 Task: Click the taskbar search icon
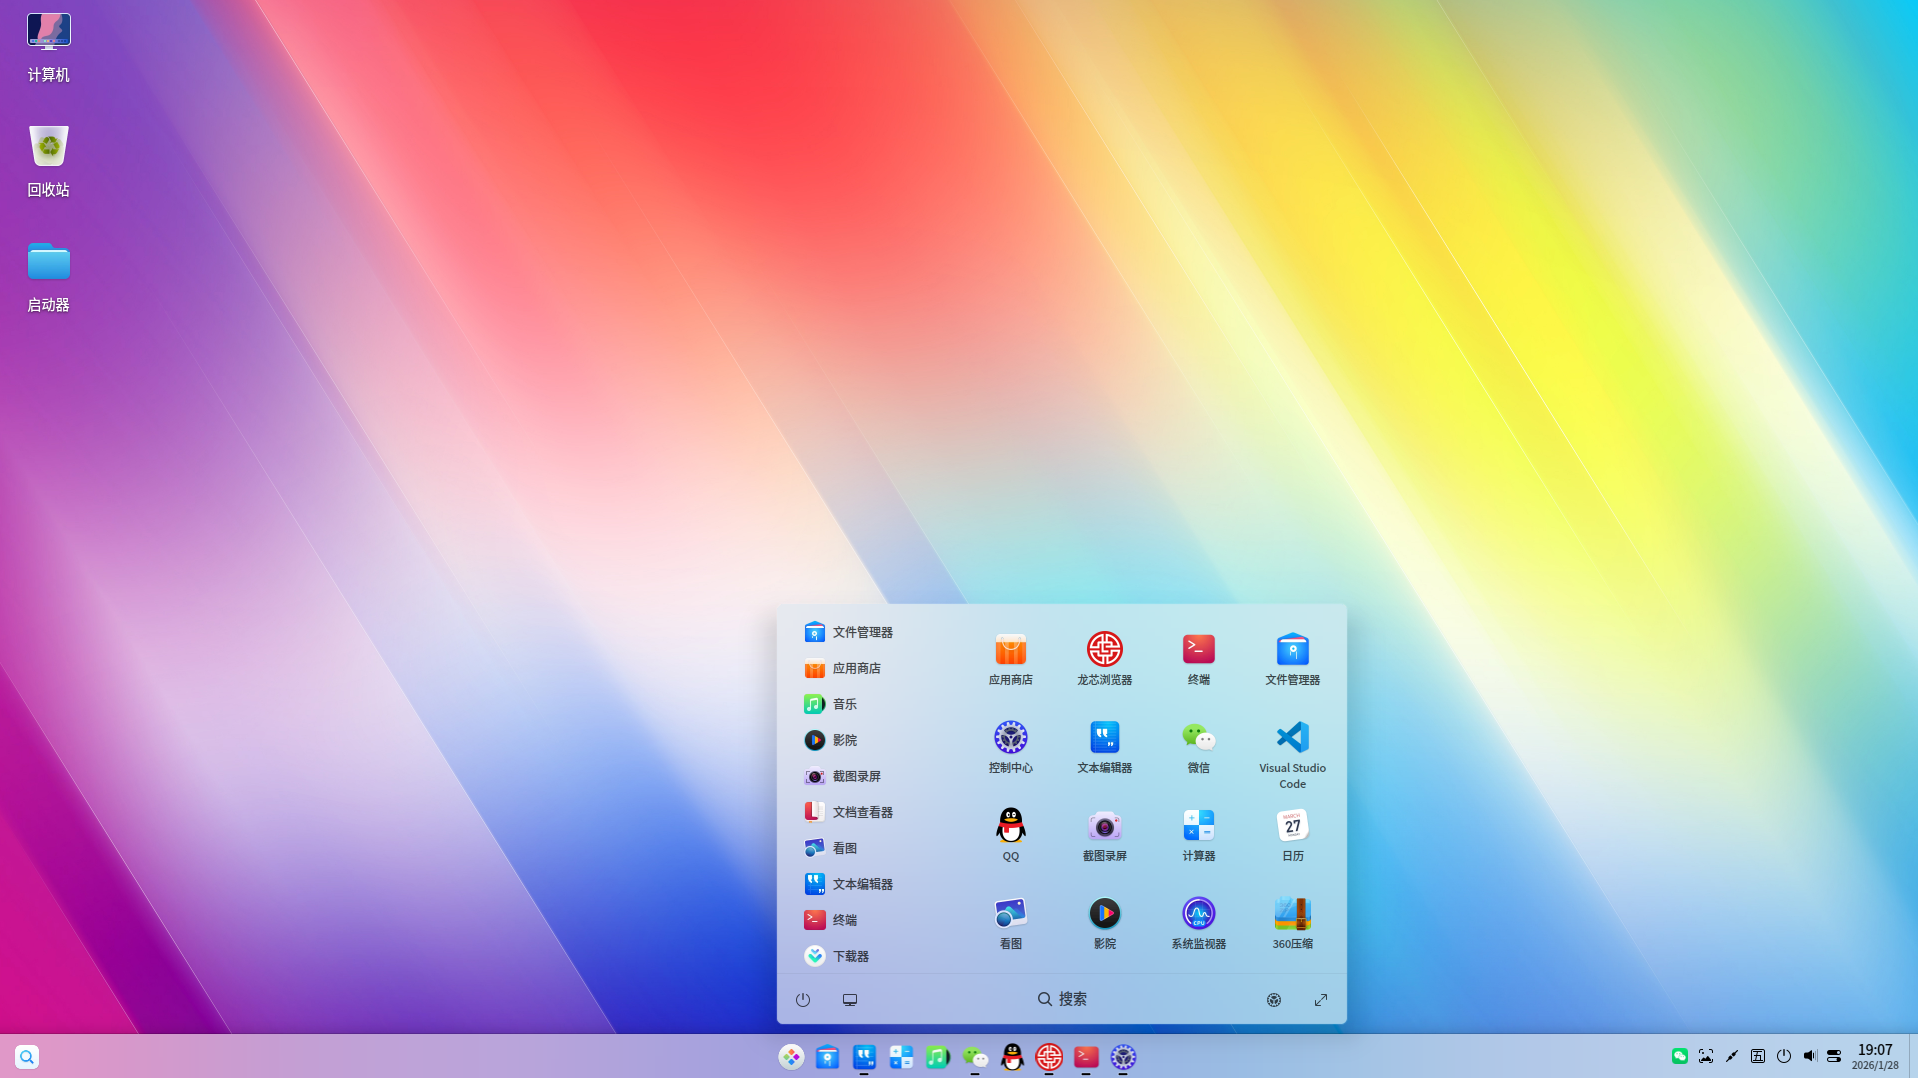tap(27, 1057)
